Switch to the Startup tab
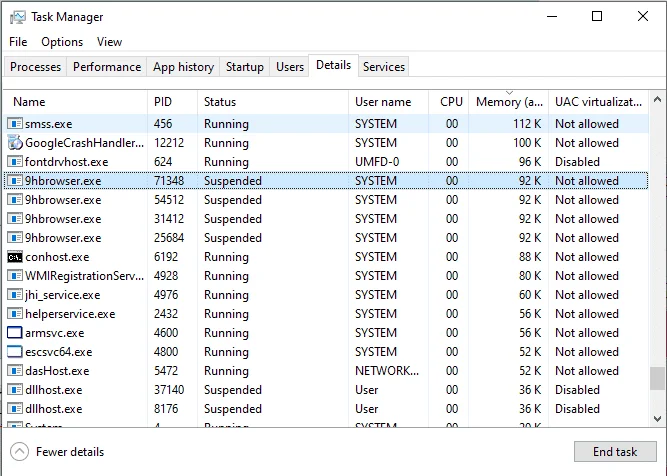 (x=245, y=67)
